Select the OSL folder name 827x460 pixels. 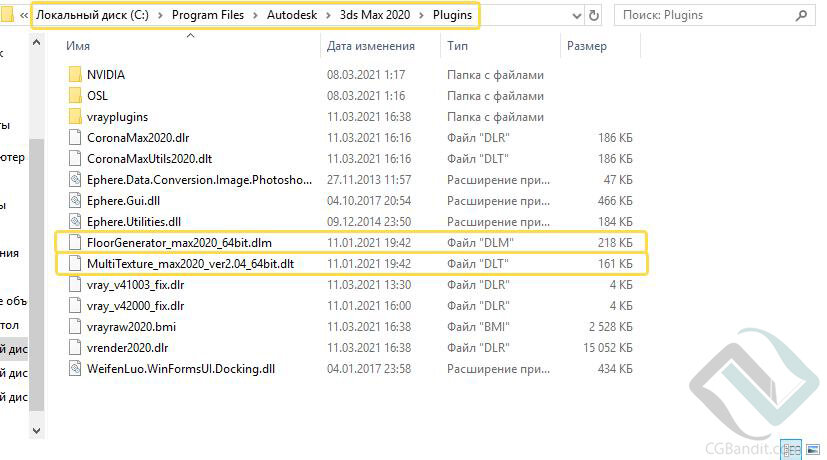97,95
